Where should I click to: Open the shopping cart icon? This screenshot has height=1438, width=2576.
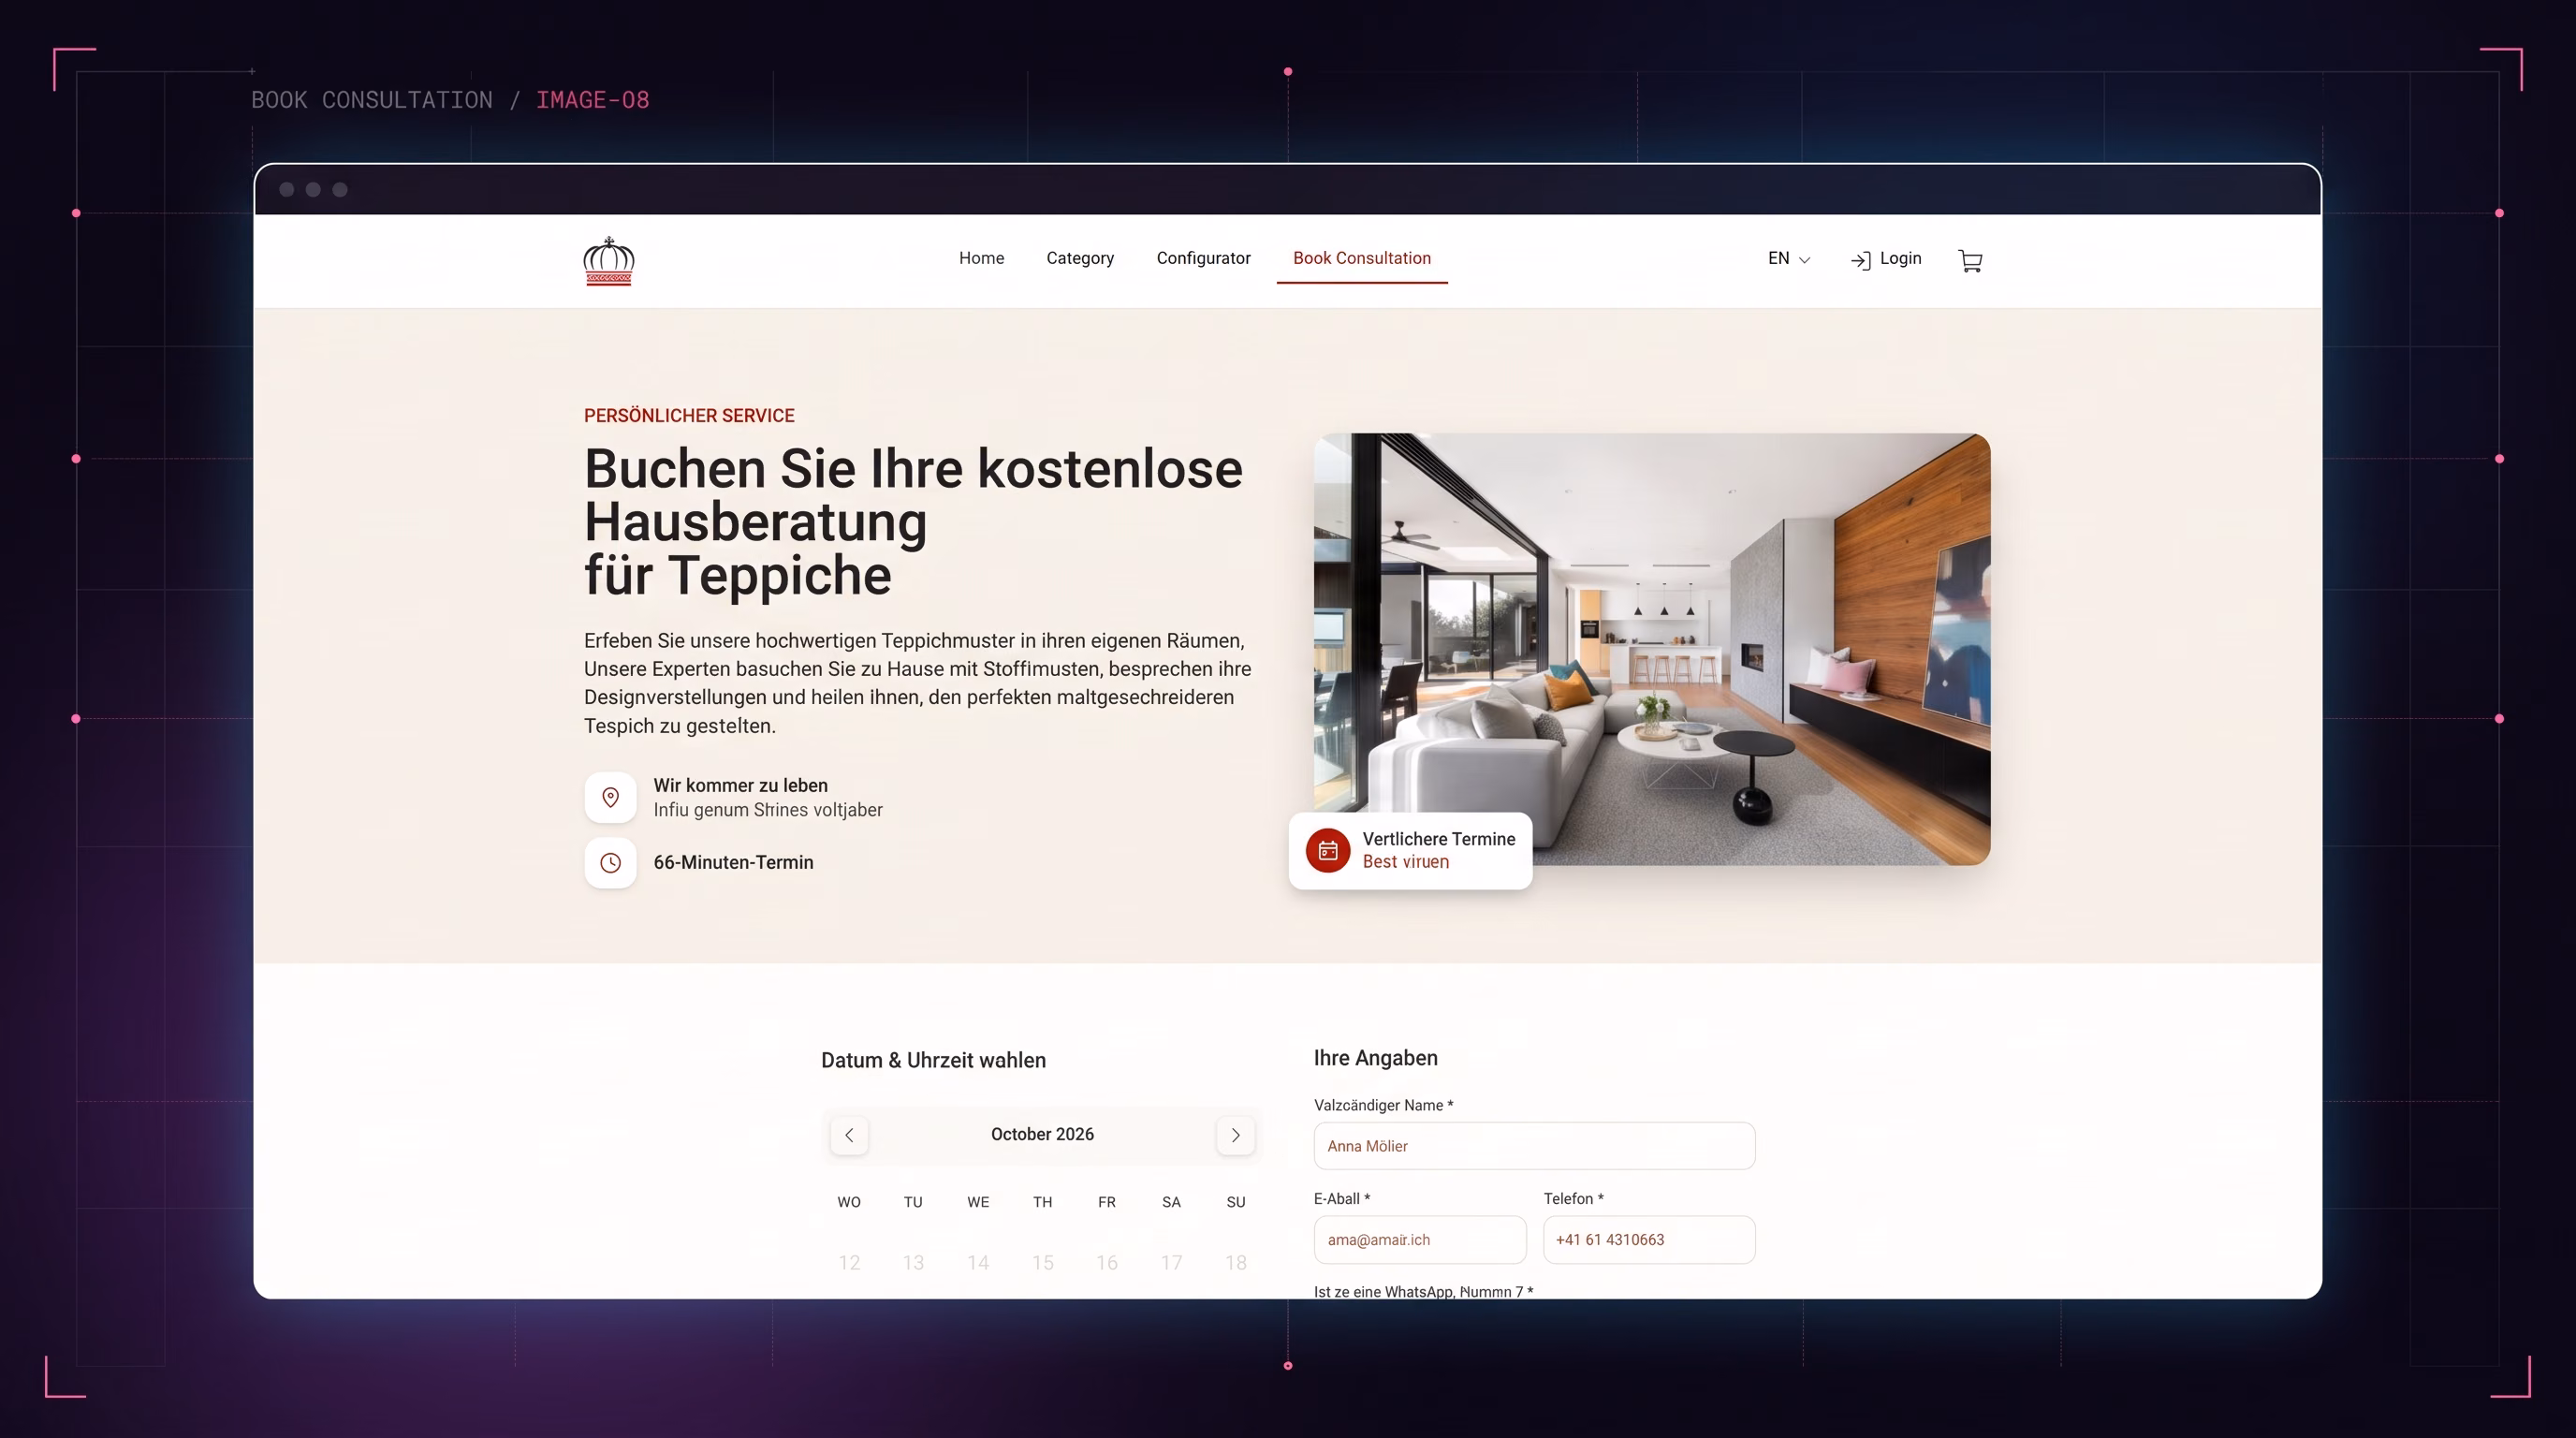[1969, 260]
